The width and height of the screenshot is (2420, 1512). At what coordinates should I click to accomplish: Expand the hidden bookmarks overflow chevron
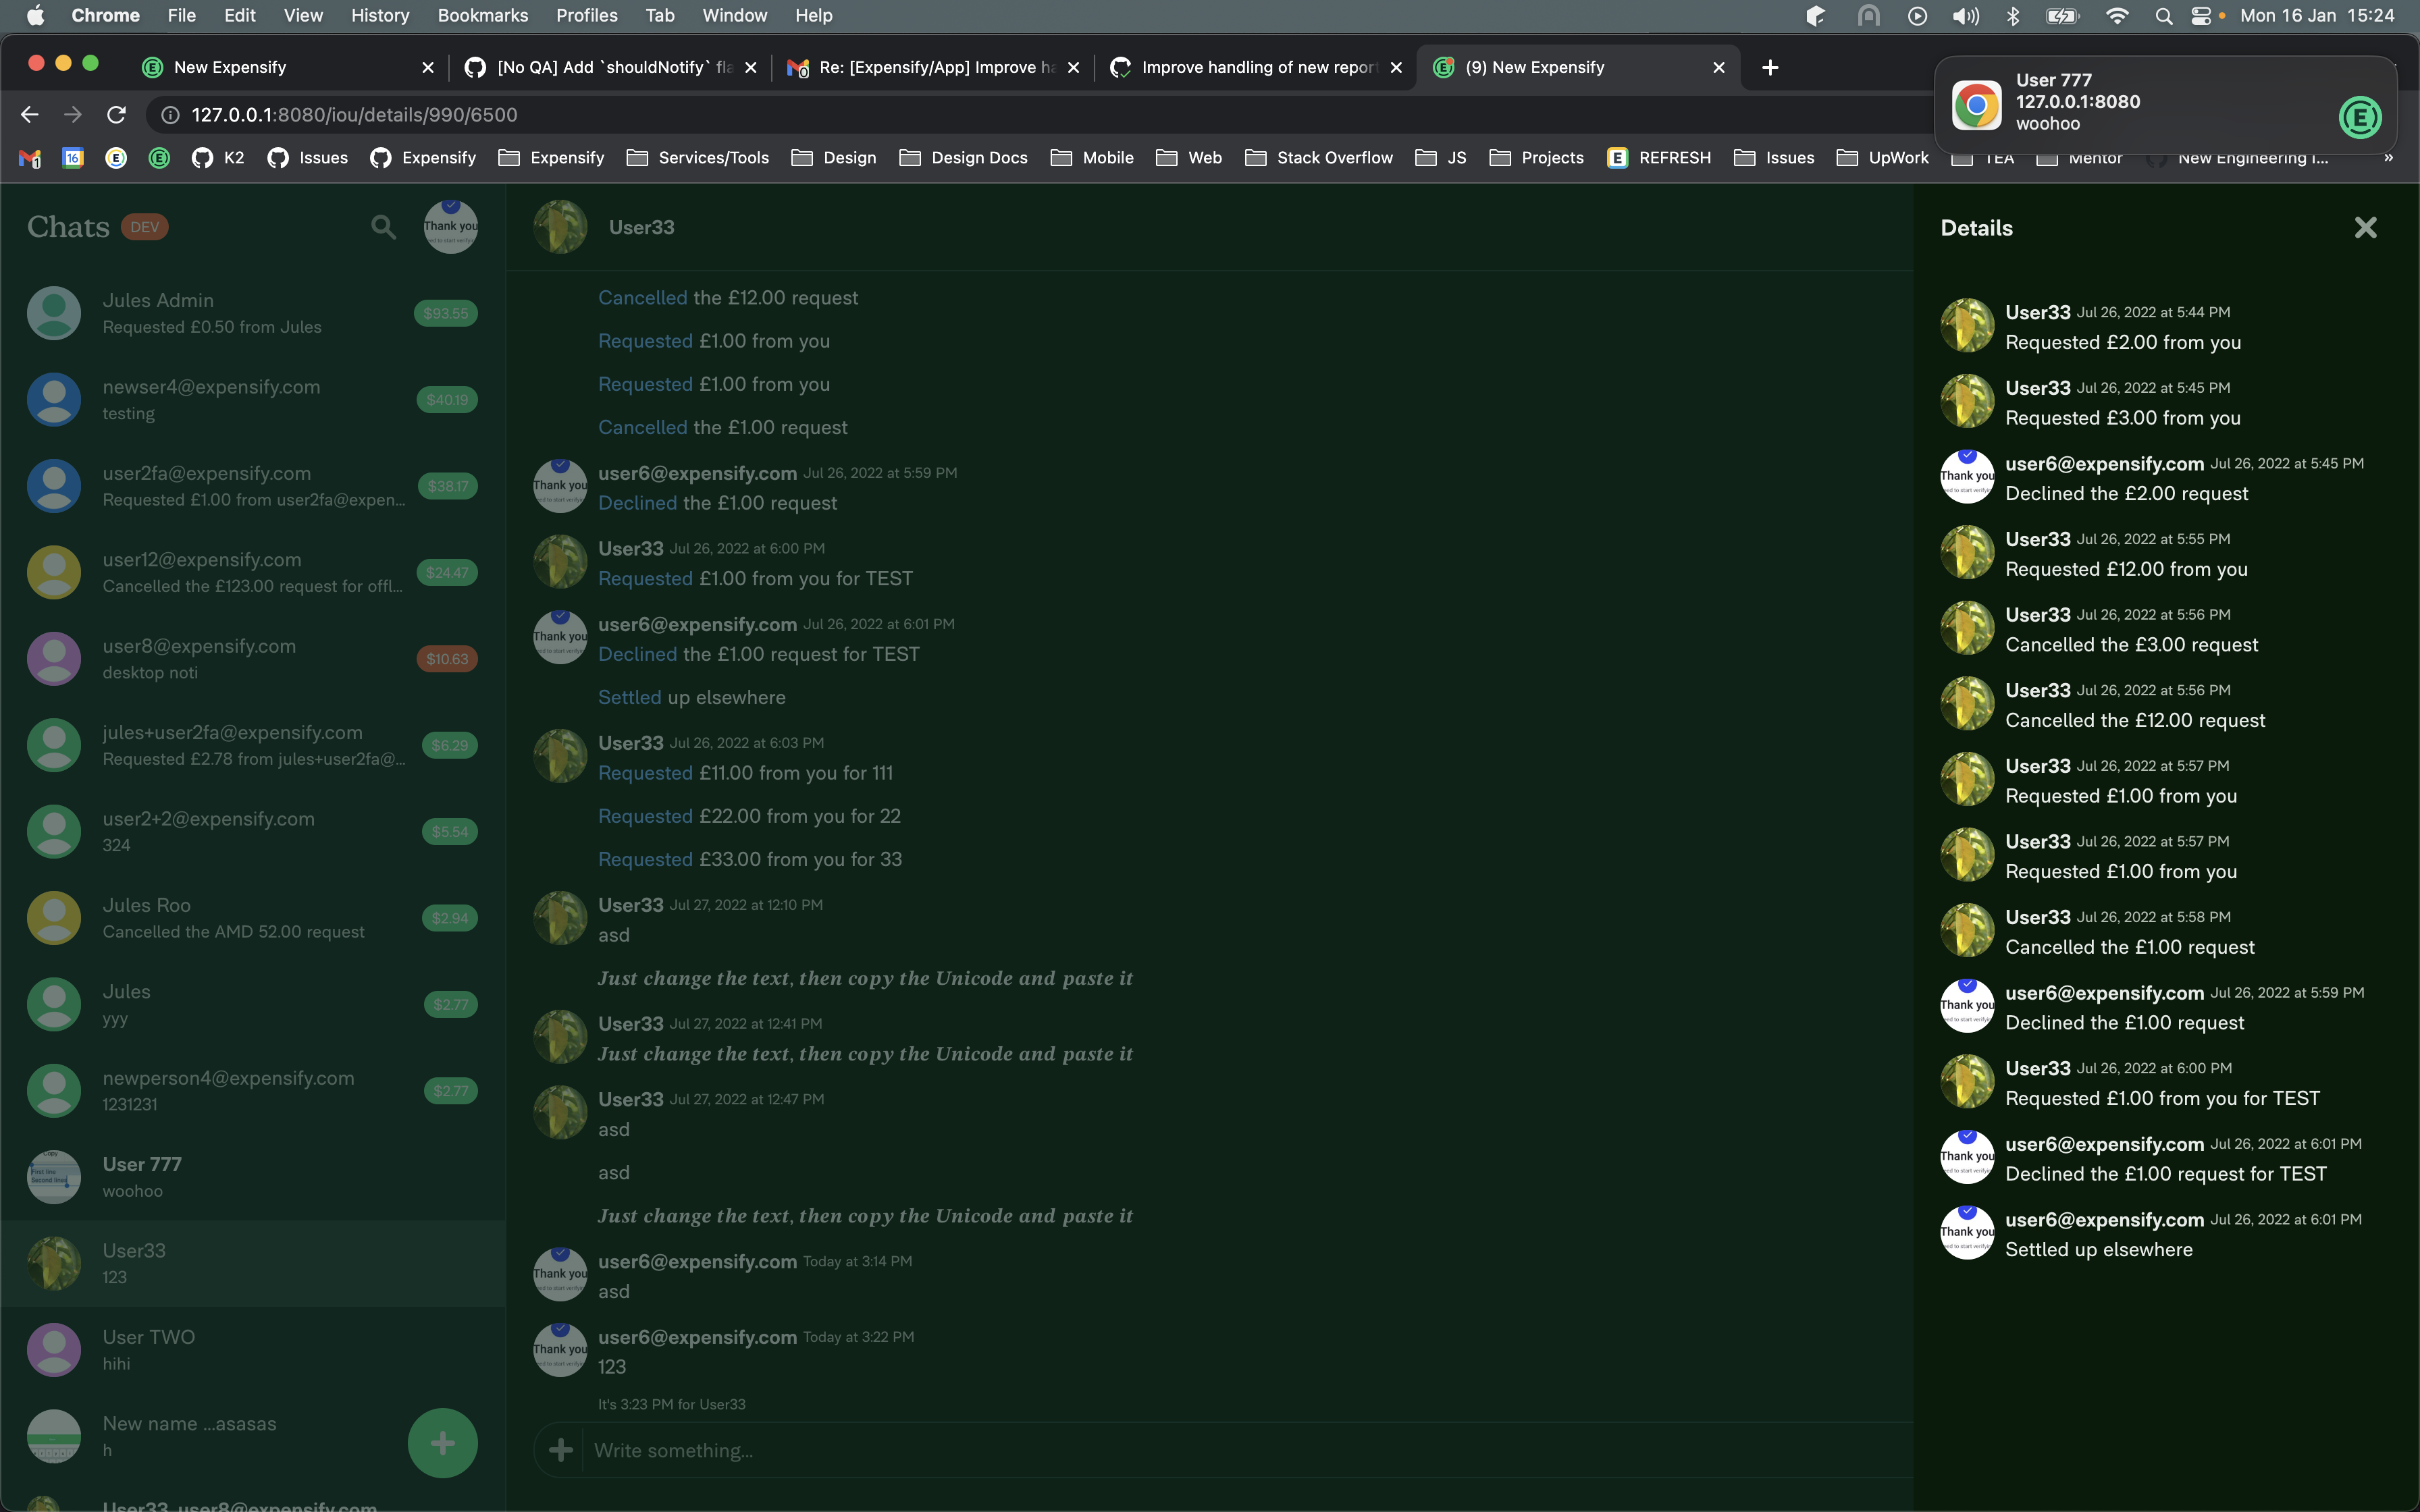pos(2388,158)
